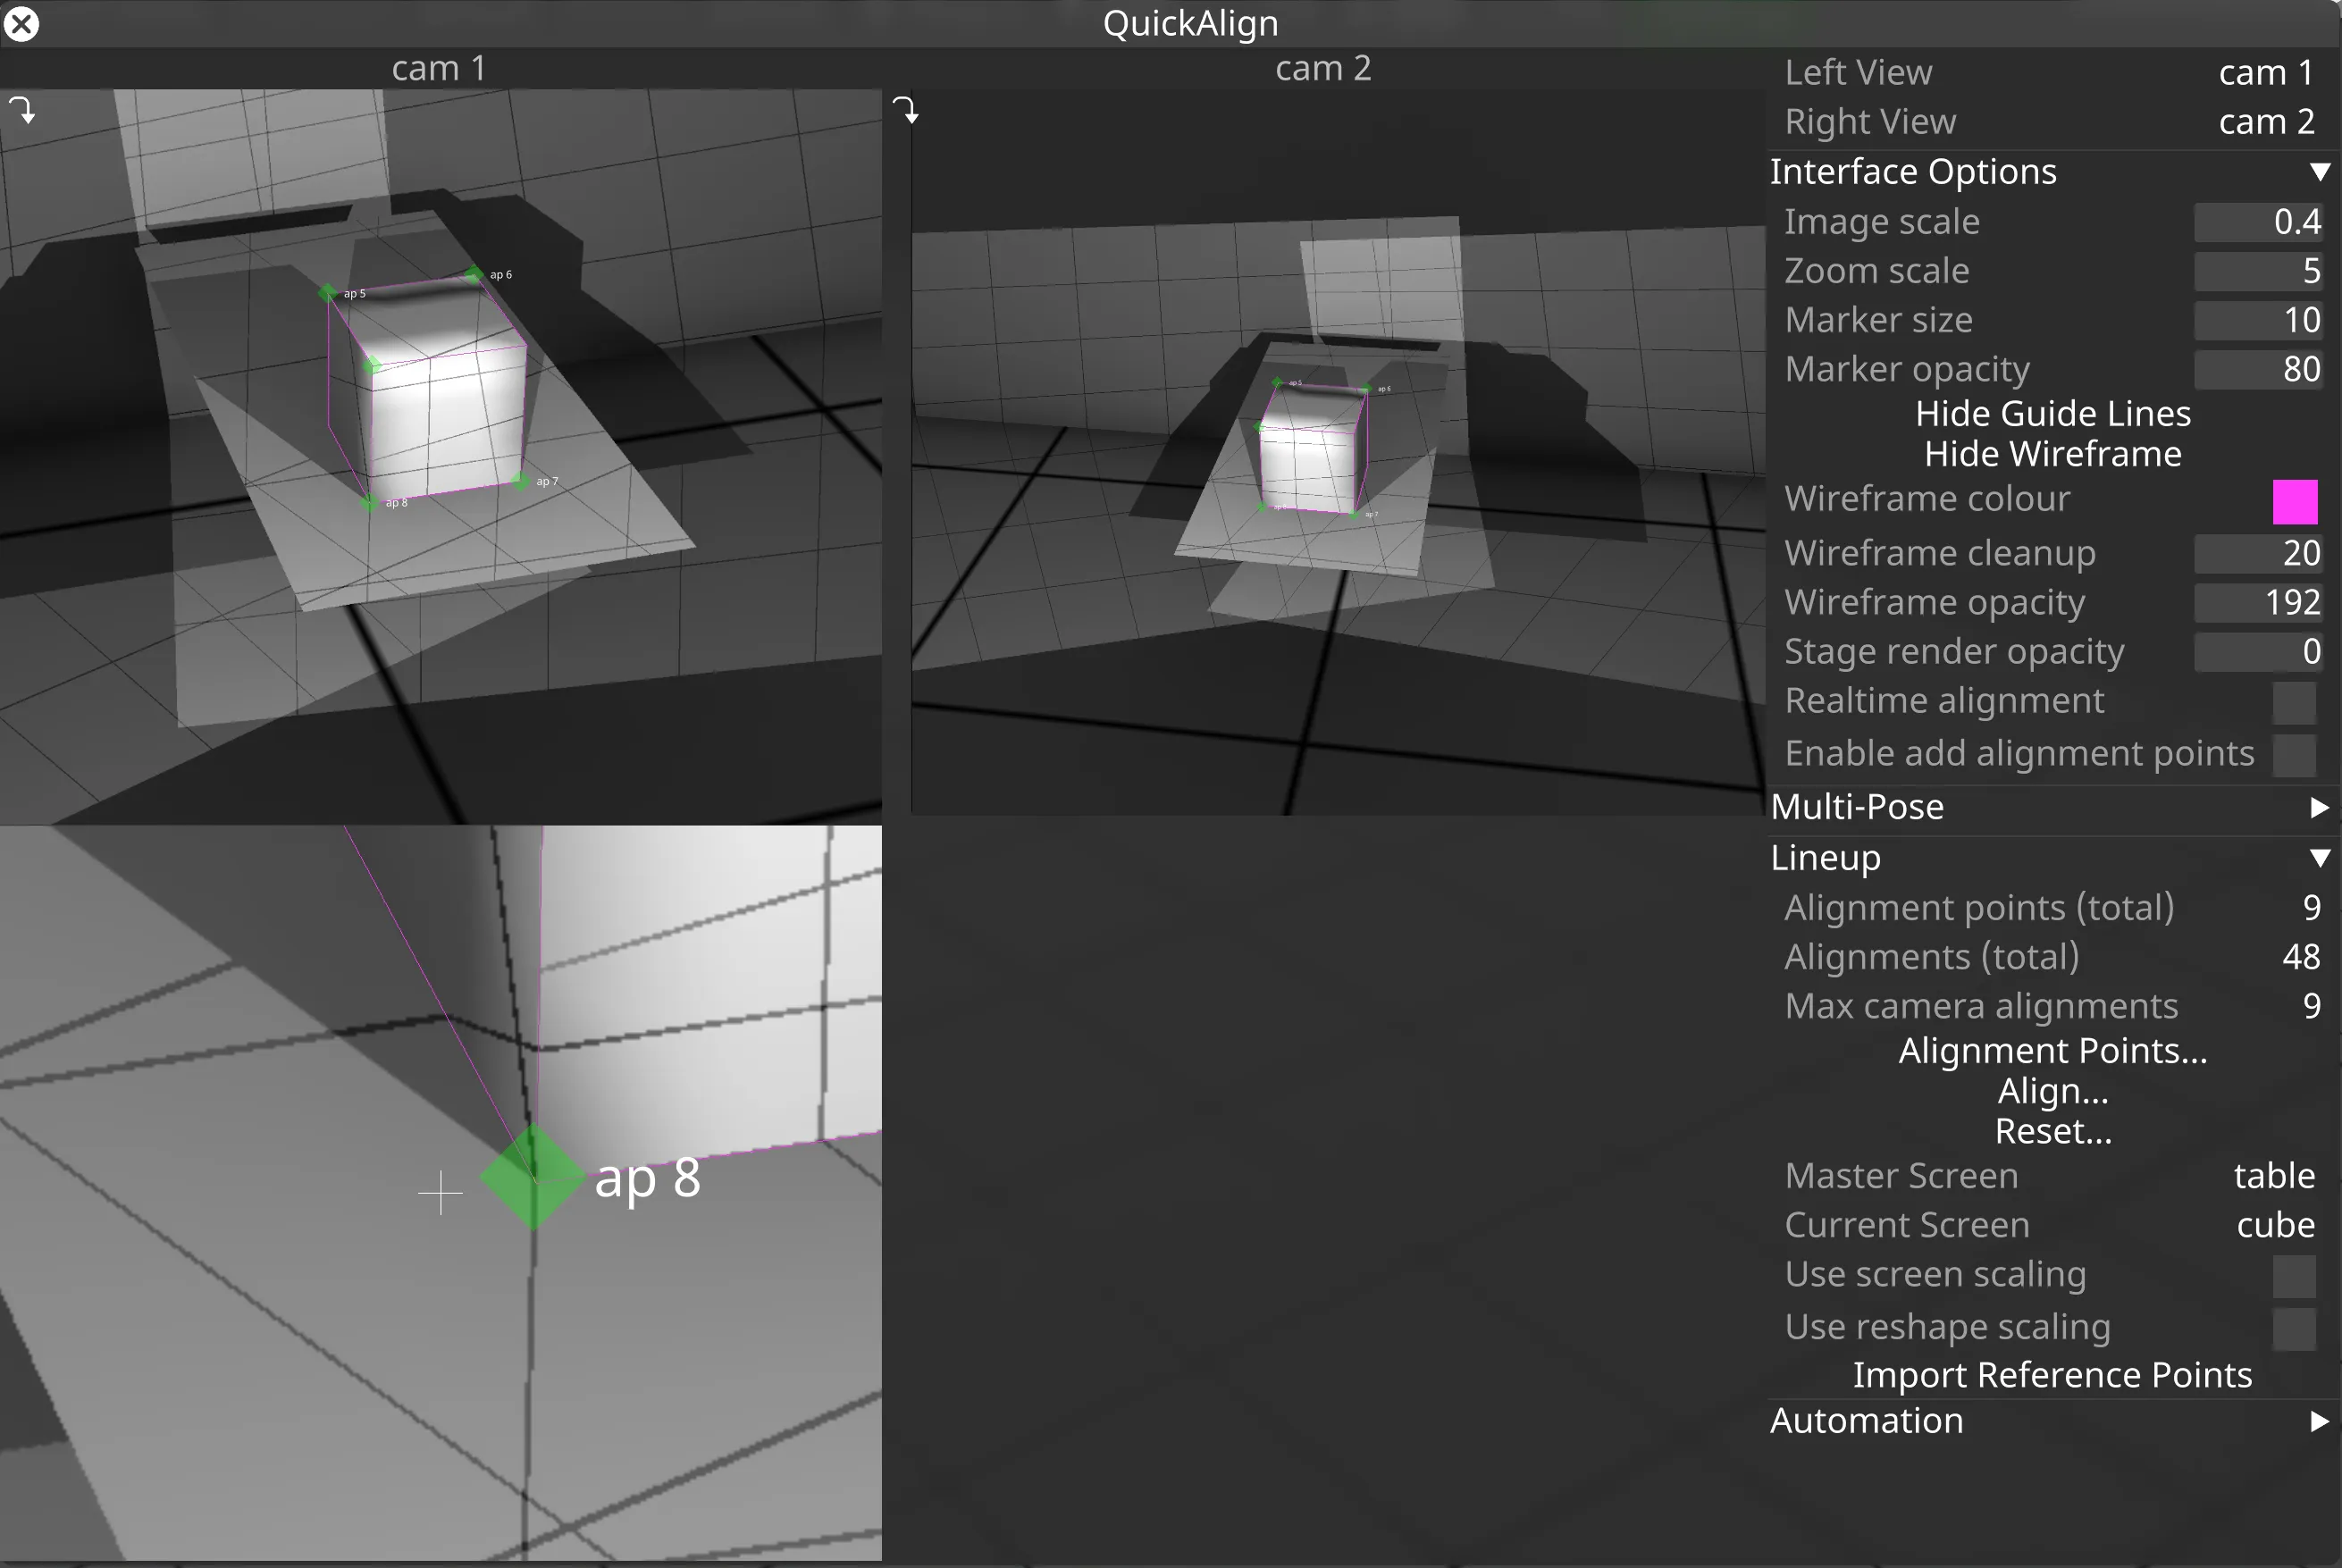Click the ap 5 green marker in cam 1
Screen dimensions: 2342x1568
click(328, 293)
